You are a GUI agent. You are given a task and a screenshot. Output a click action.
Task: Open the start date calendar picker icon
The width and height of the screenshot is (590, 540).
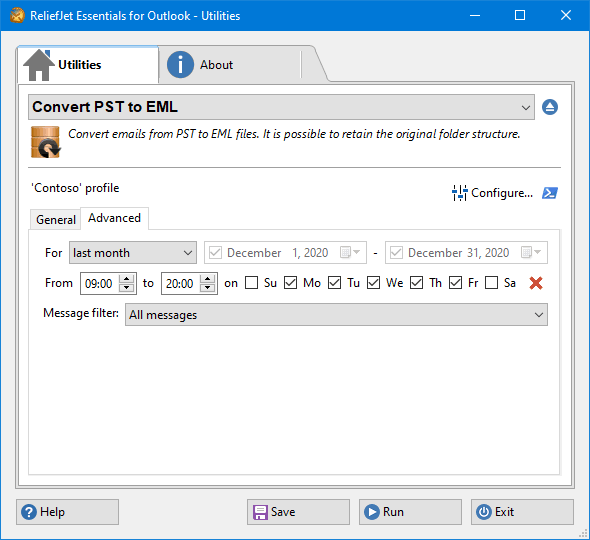pyautogui.click(x=350, y=252)
